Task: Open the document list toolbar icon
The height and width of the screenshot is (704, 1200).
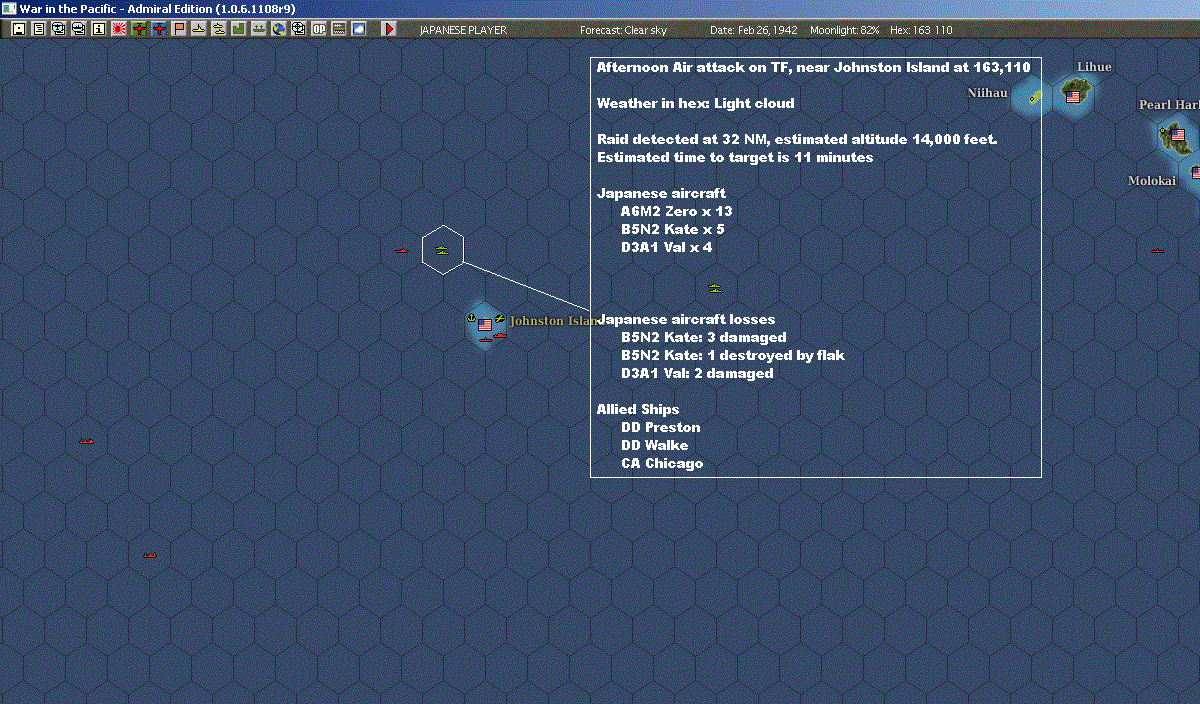Action: (x=39, y=29)
